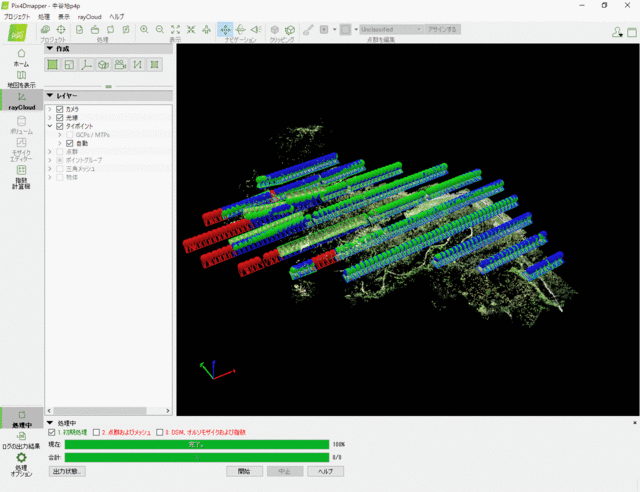Select the trackball navigation icon

coord(240,29)
